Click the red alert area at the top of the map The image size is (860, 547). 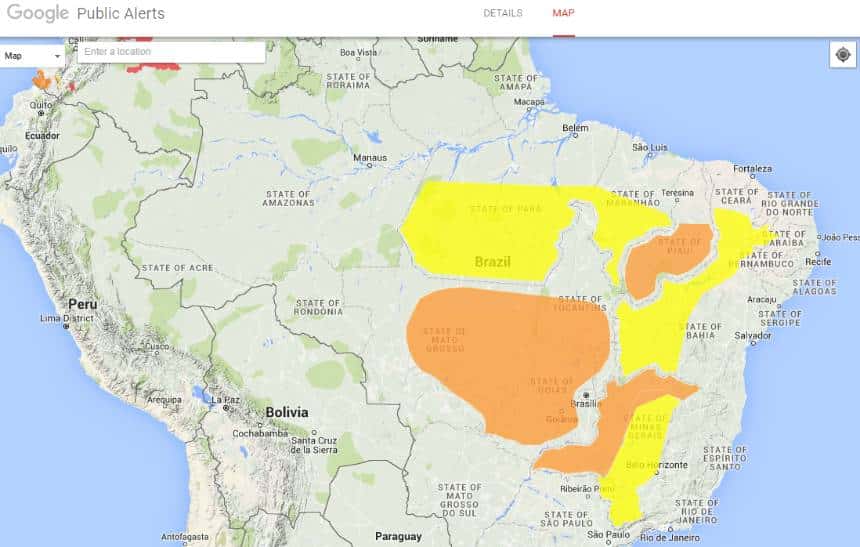tap(154, 67)
